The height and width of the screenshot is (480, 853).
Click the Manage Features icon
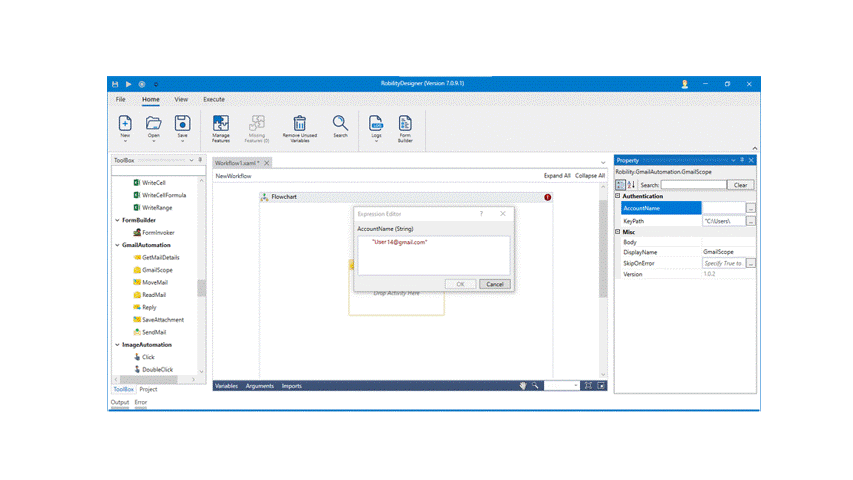point(221,123)
